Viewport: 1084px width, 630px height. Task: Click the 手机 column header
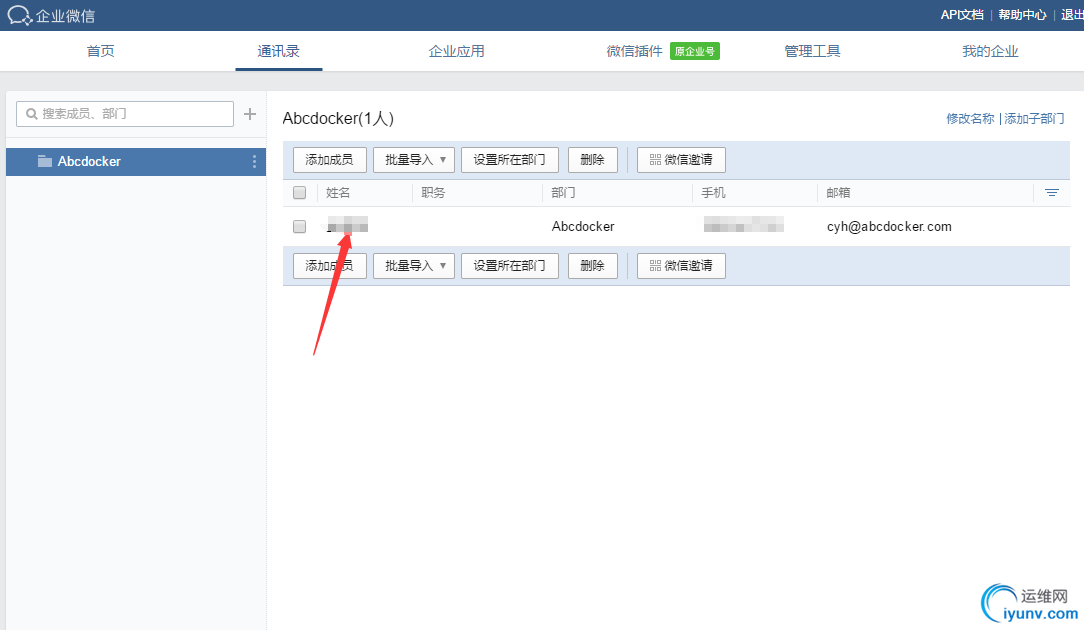[713, 193]
